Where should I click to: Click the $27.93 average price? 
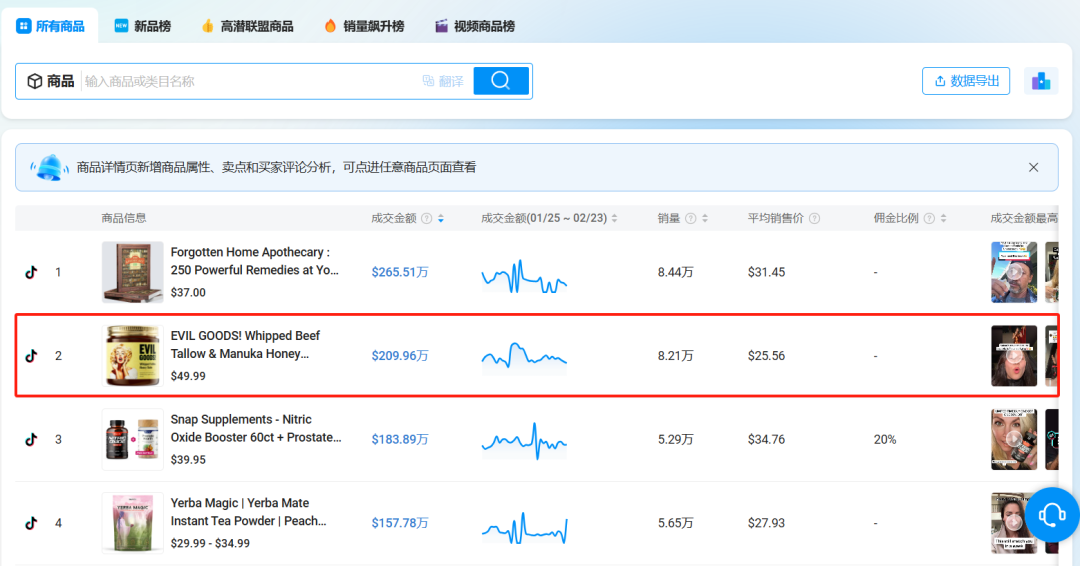(x=766, y=523)
